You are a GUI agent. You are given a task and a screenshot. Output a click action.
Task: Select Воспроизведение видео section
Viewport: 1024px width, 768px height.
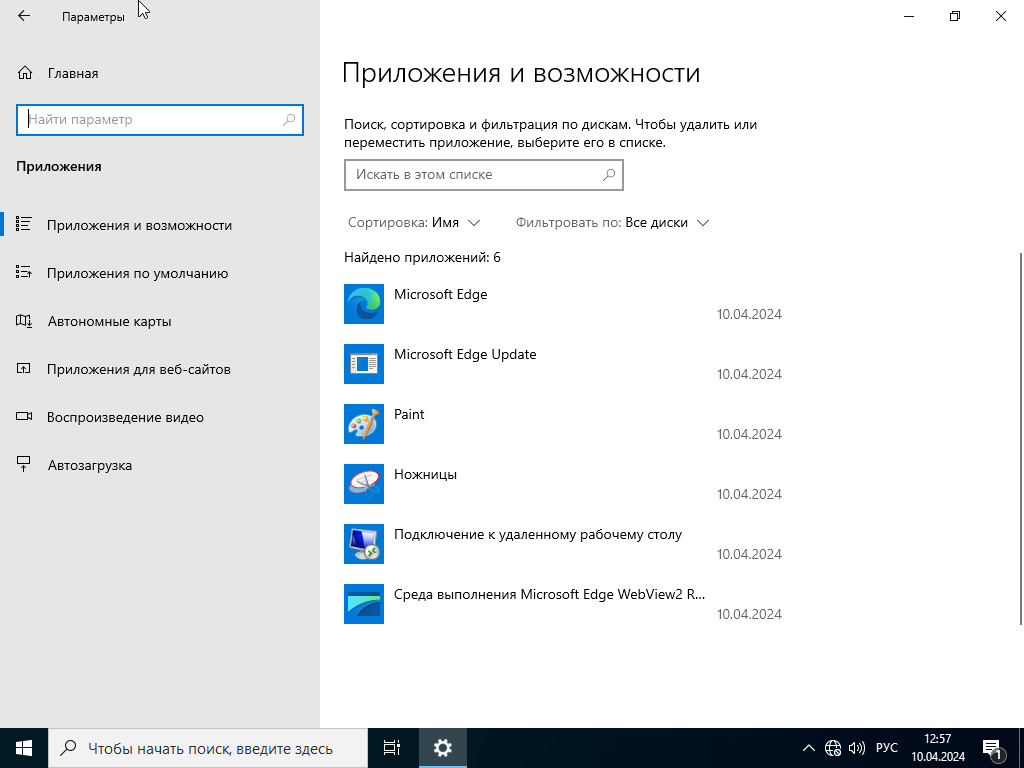(x=125, y=417)
